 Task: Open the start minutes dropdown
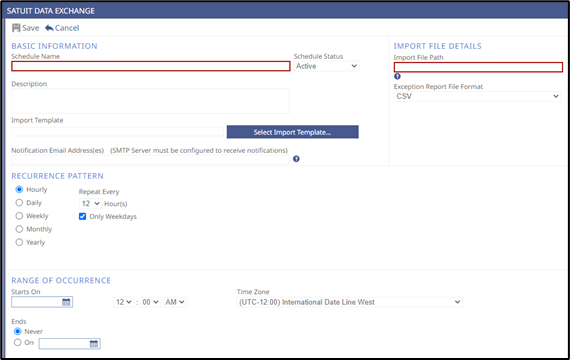(x=150, y=302)
